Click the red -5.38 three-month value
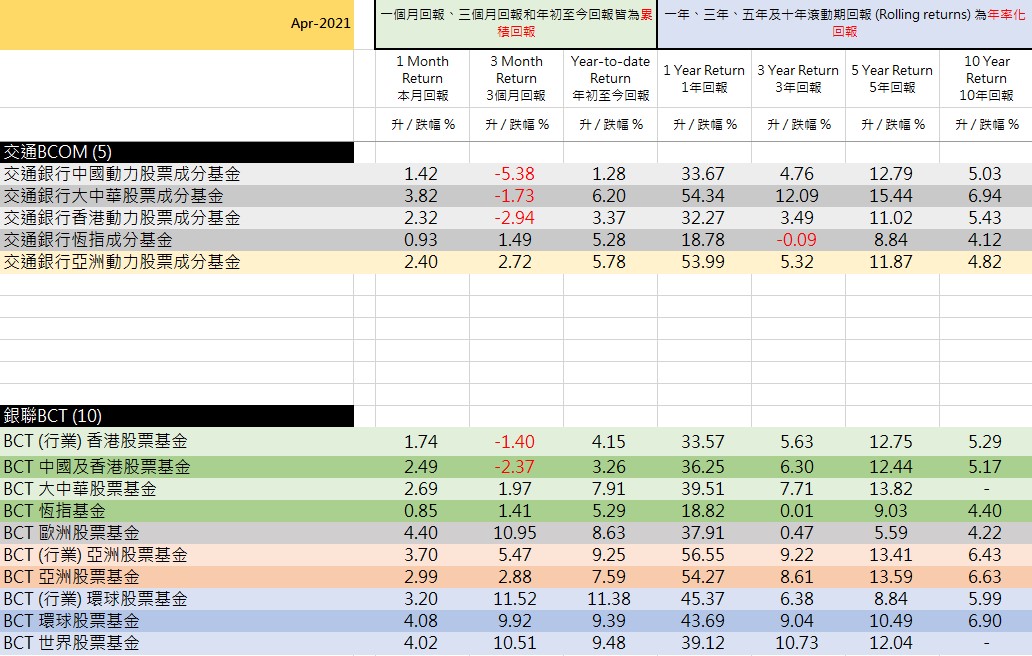 tap(515, 174)
